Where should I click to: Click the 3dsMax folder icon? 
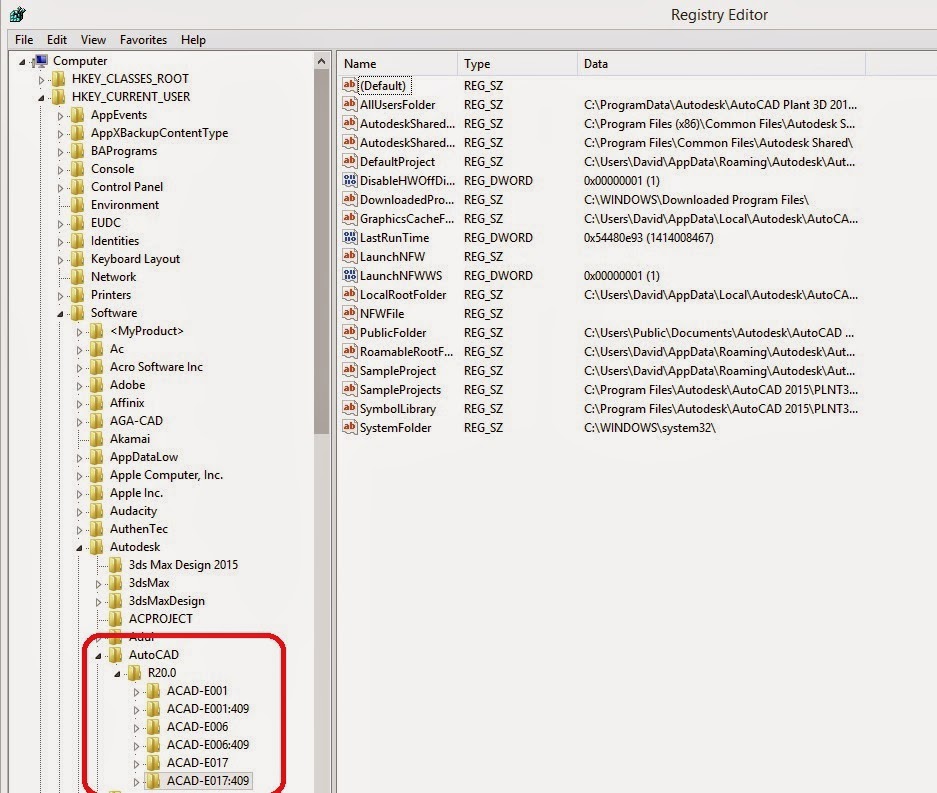pyautogui.click(x=115, y=582)
